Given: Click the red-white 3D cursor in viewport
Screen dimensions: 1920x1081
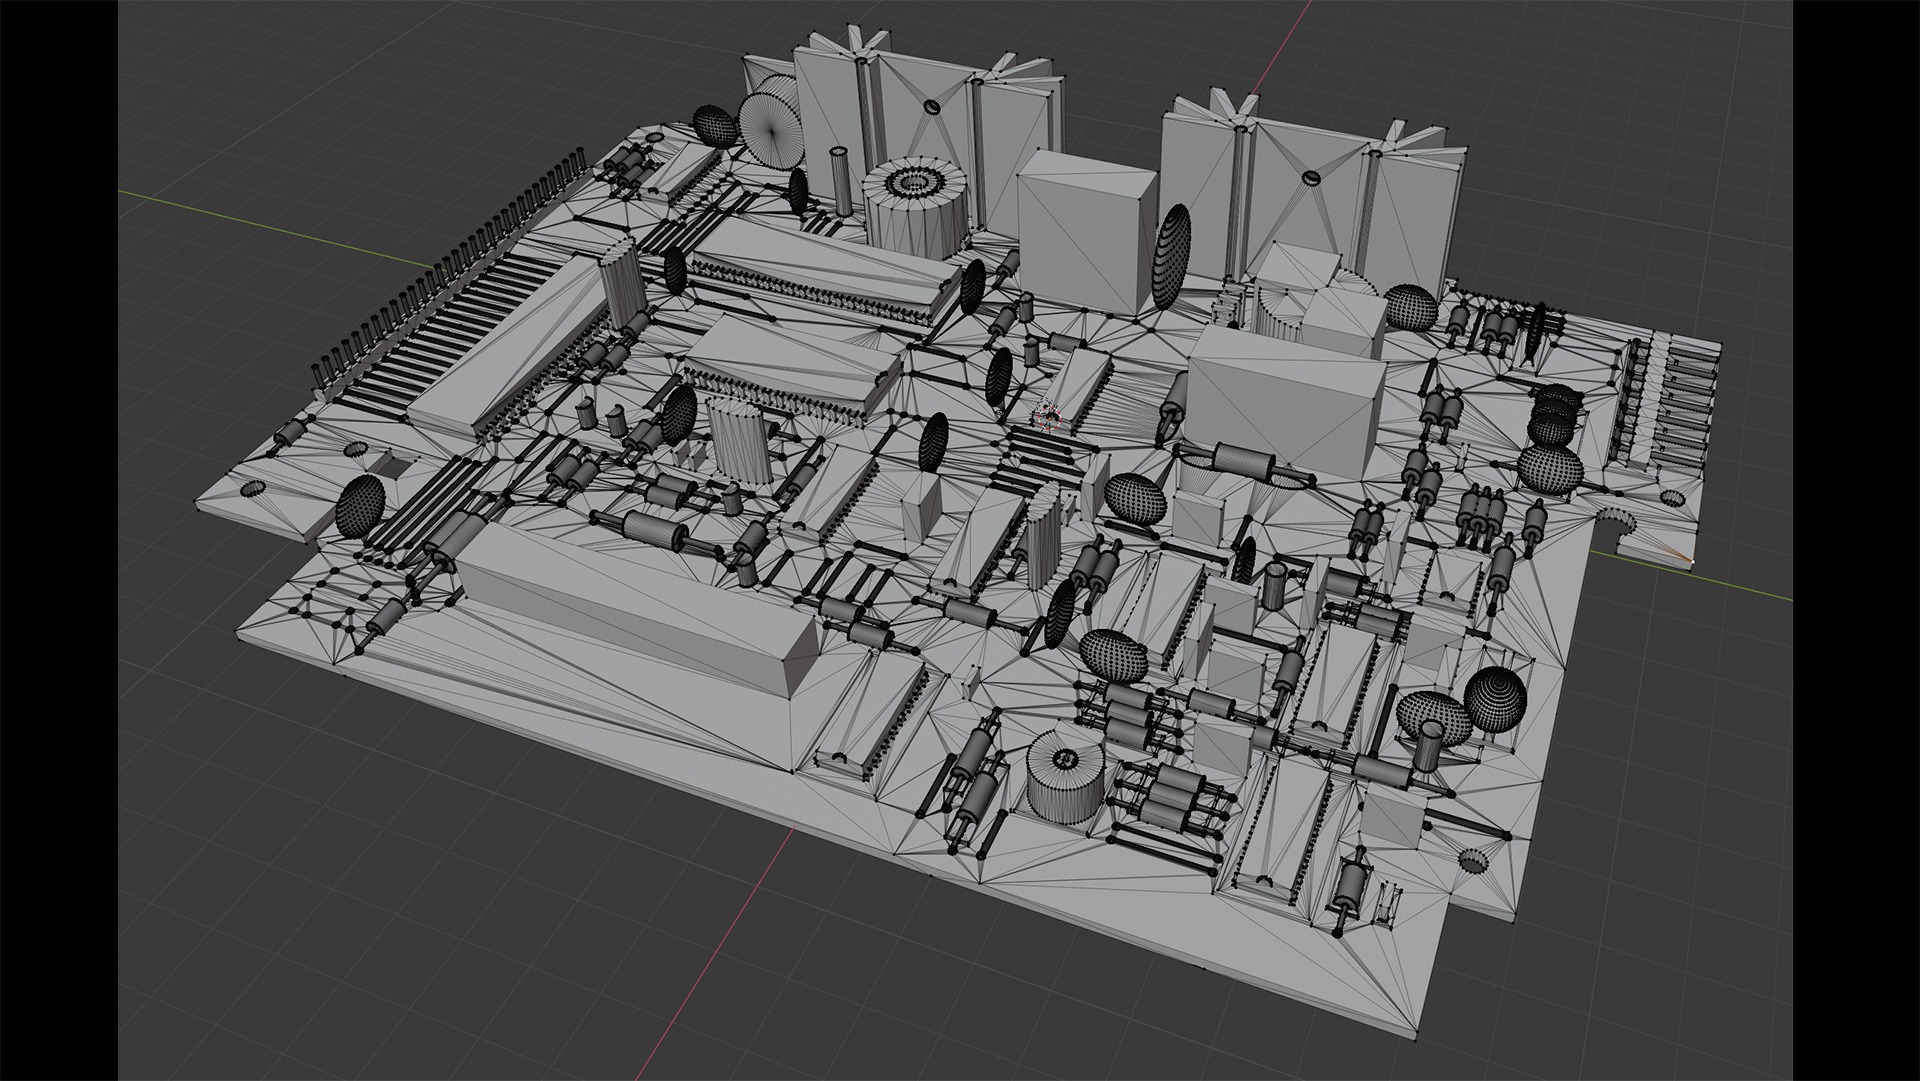Looking at the screenshot, I should [x=1048, y=417].
